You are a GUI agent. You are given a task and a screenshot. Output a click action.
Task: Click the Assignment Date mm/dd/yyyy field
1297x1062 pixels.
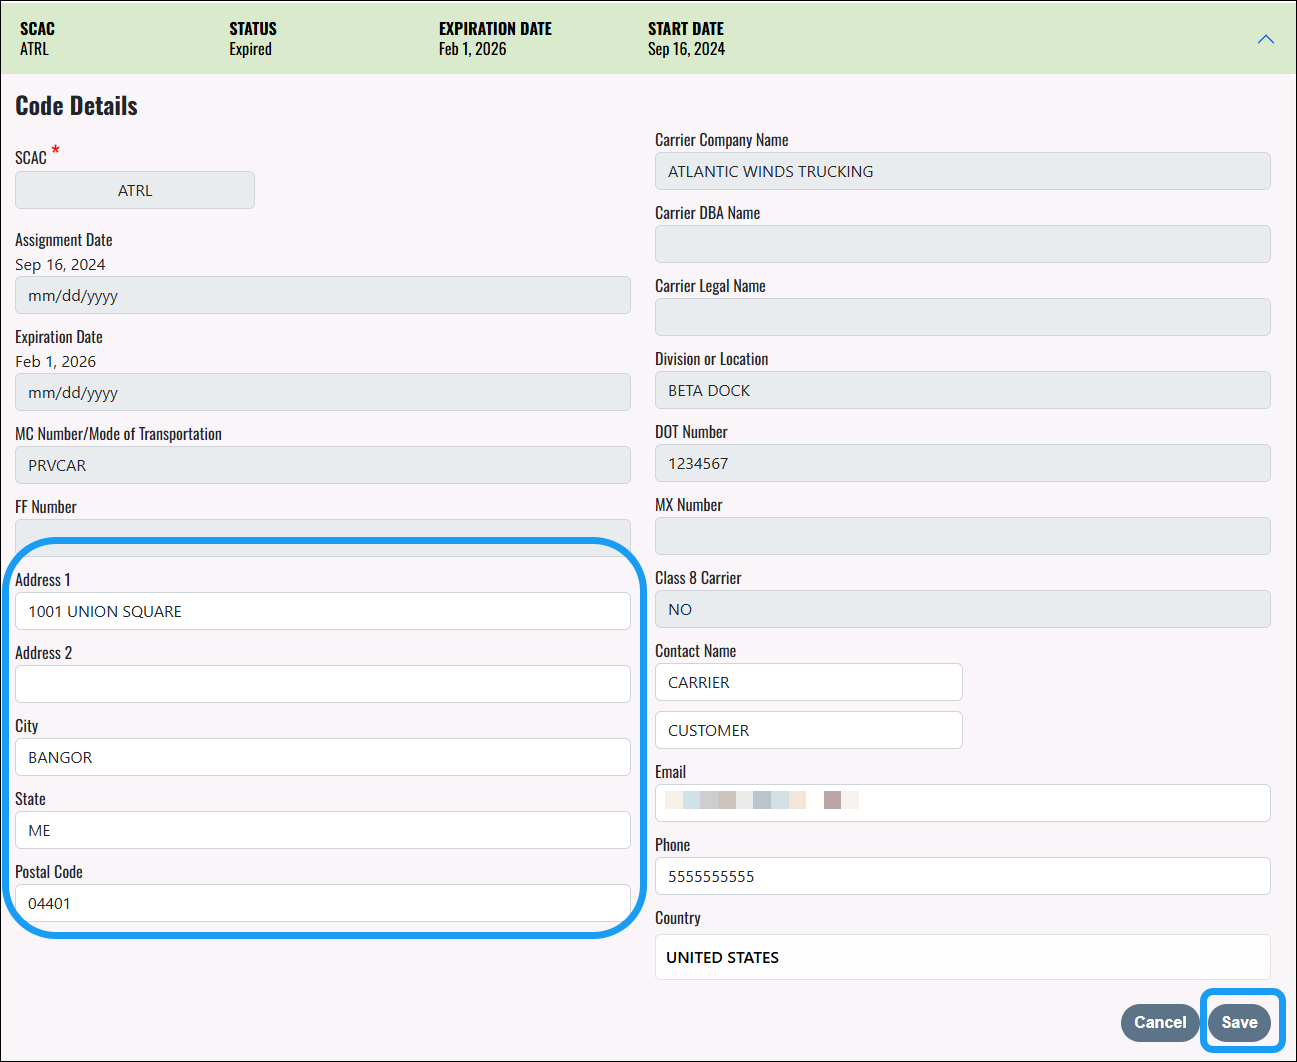[322, 295]
